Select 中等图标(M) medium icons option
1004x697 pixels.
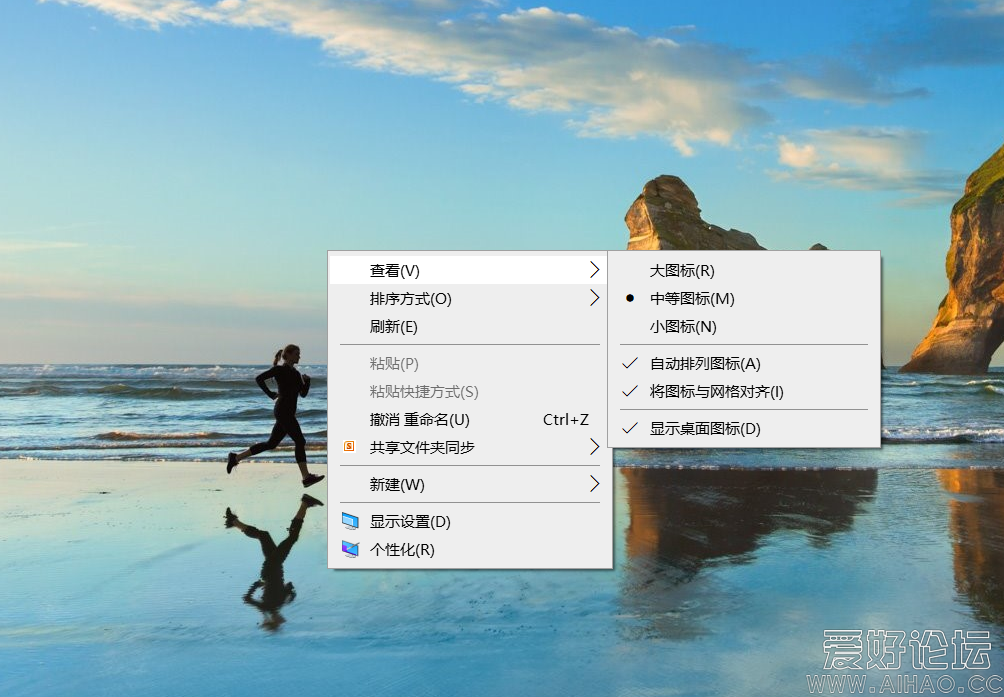(x=692, y=298)
